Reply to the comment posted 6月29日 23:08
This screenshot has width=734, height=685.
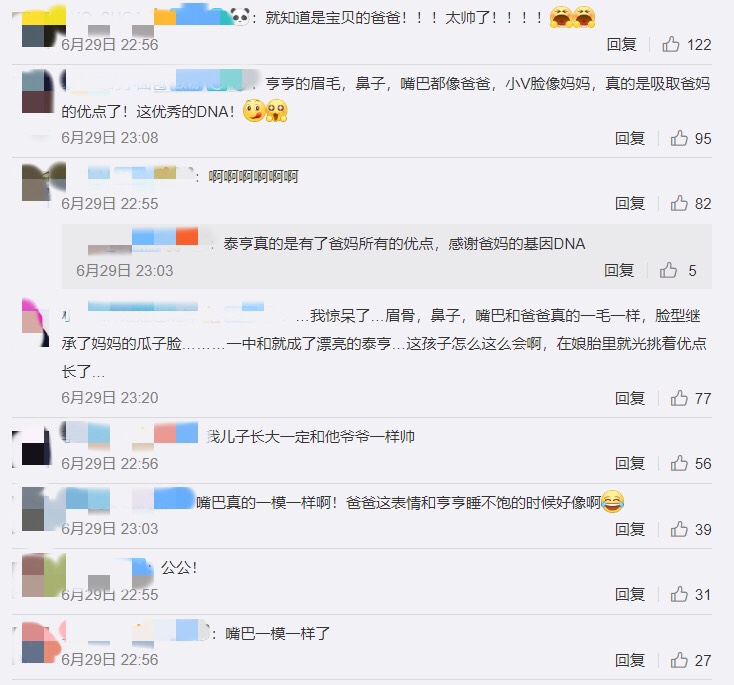[x=630, y=138]
